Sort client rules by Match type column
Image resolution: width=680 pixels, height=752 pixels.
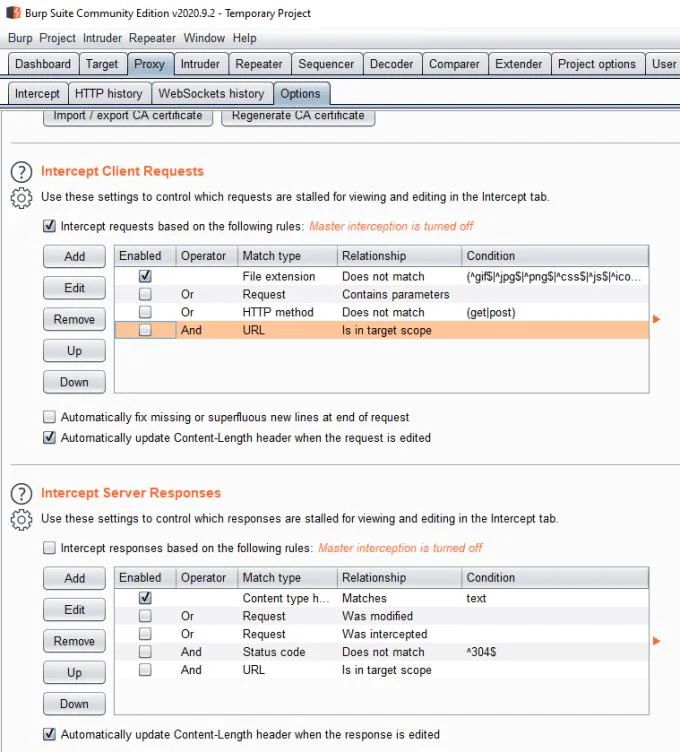[x=288, y=256]
